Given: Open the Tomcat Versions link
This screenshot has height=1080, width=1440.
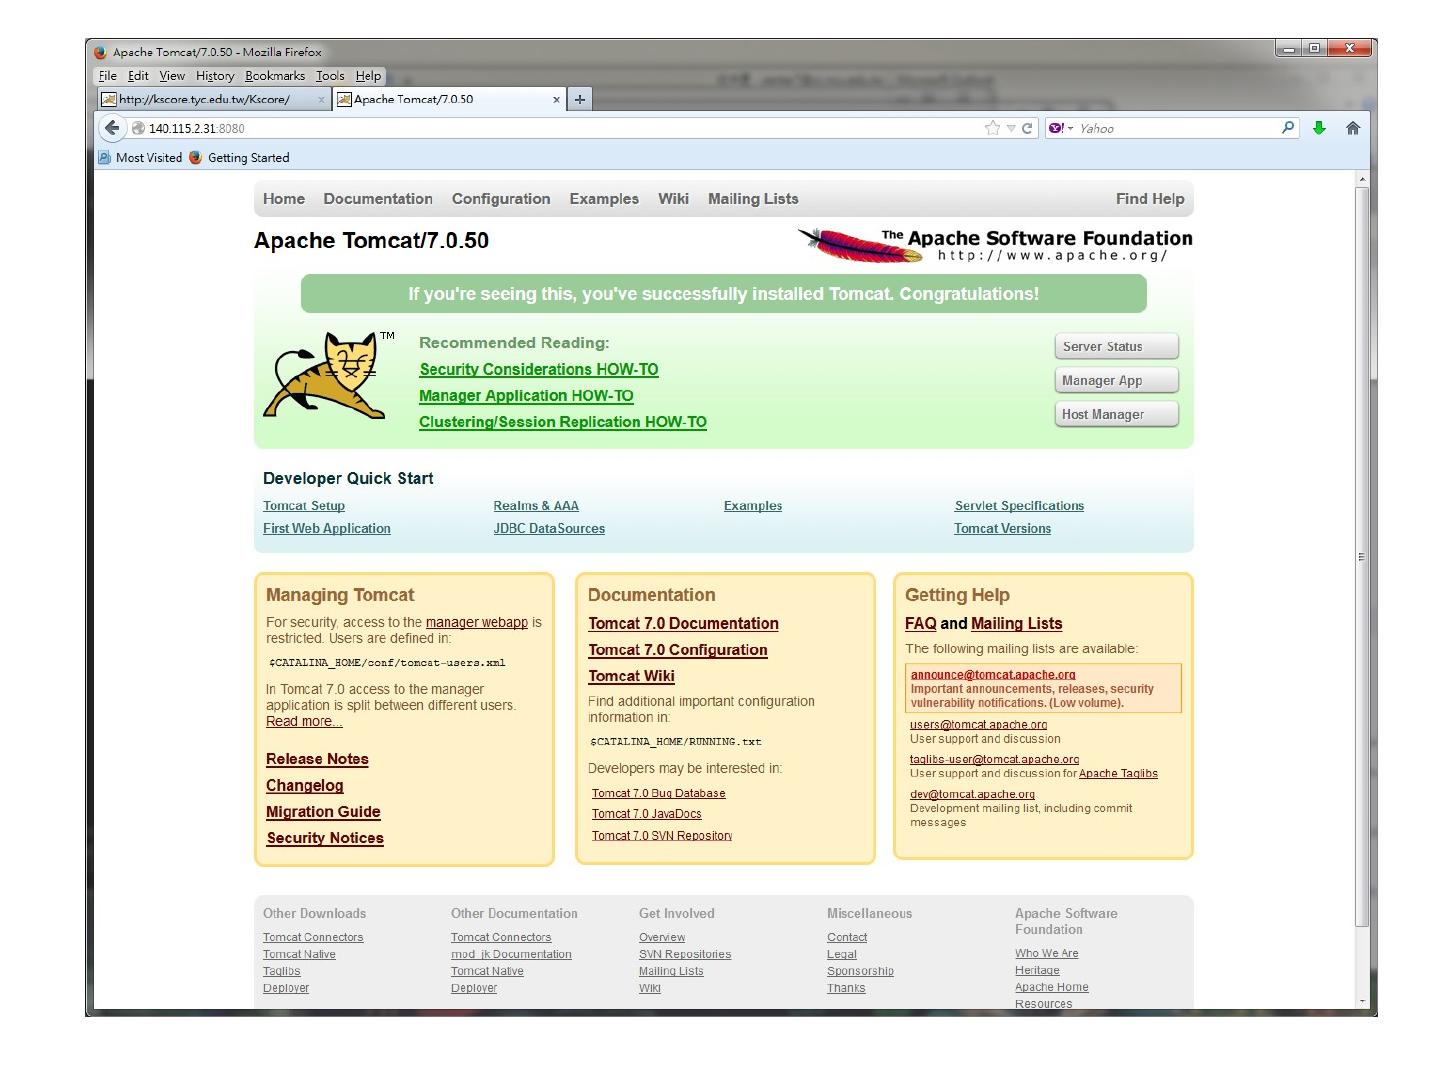Looking at the screenshot, I should tap(1002, 529).
